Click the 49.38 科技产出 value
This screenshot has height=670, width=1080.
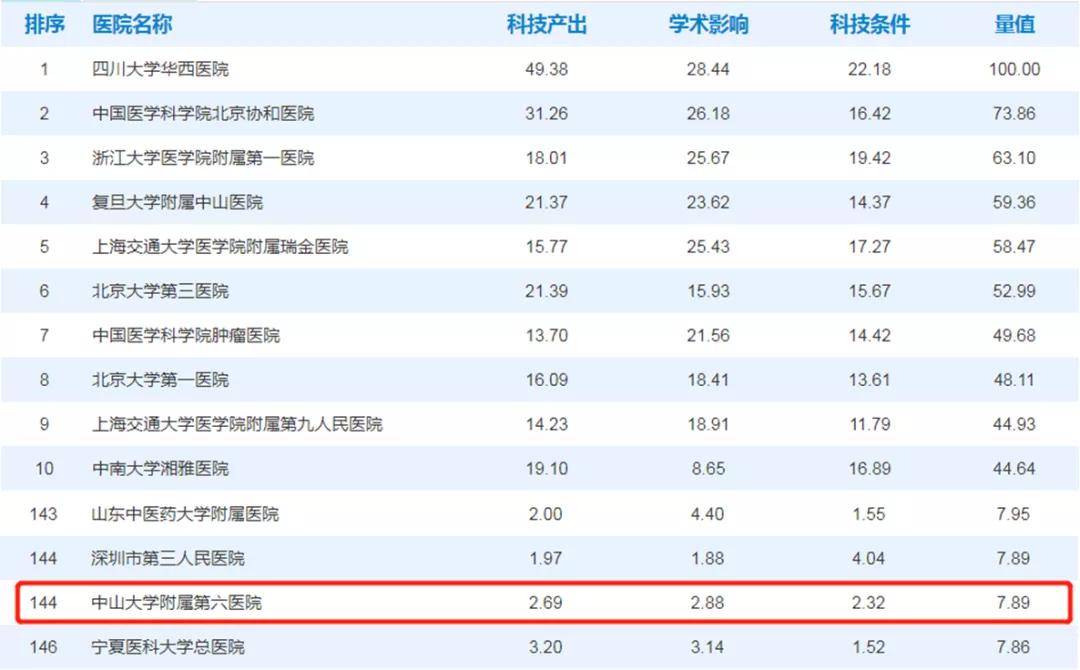pos(547,70)
